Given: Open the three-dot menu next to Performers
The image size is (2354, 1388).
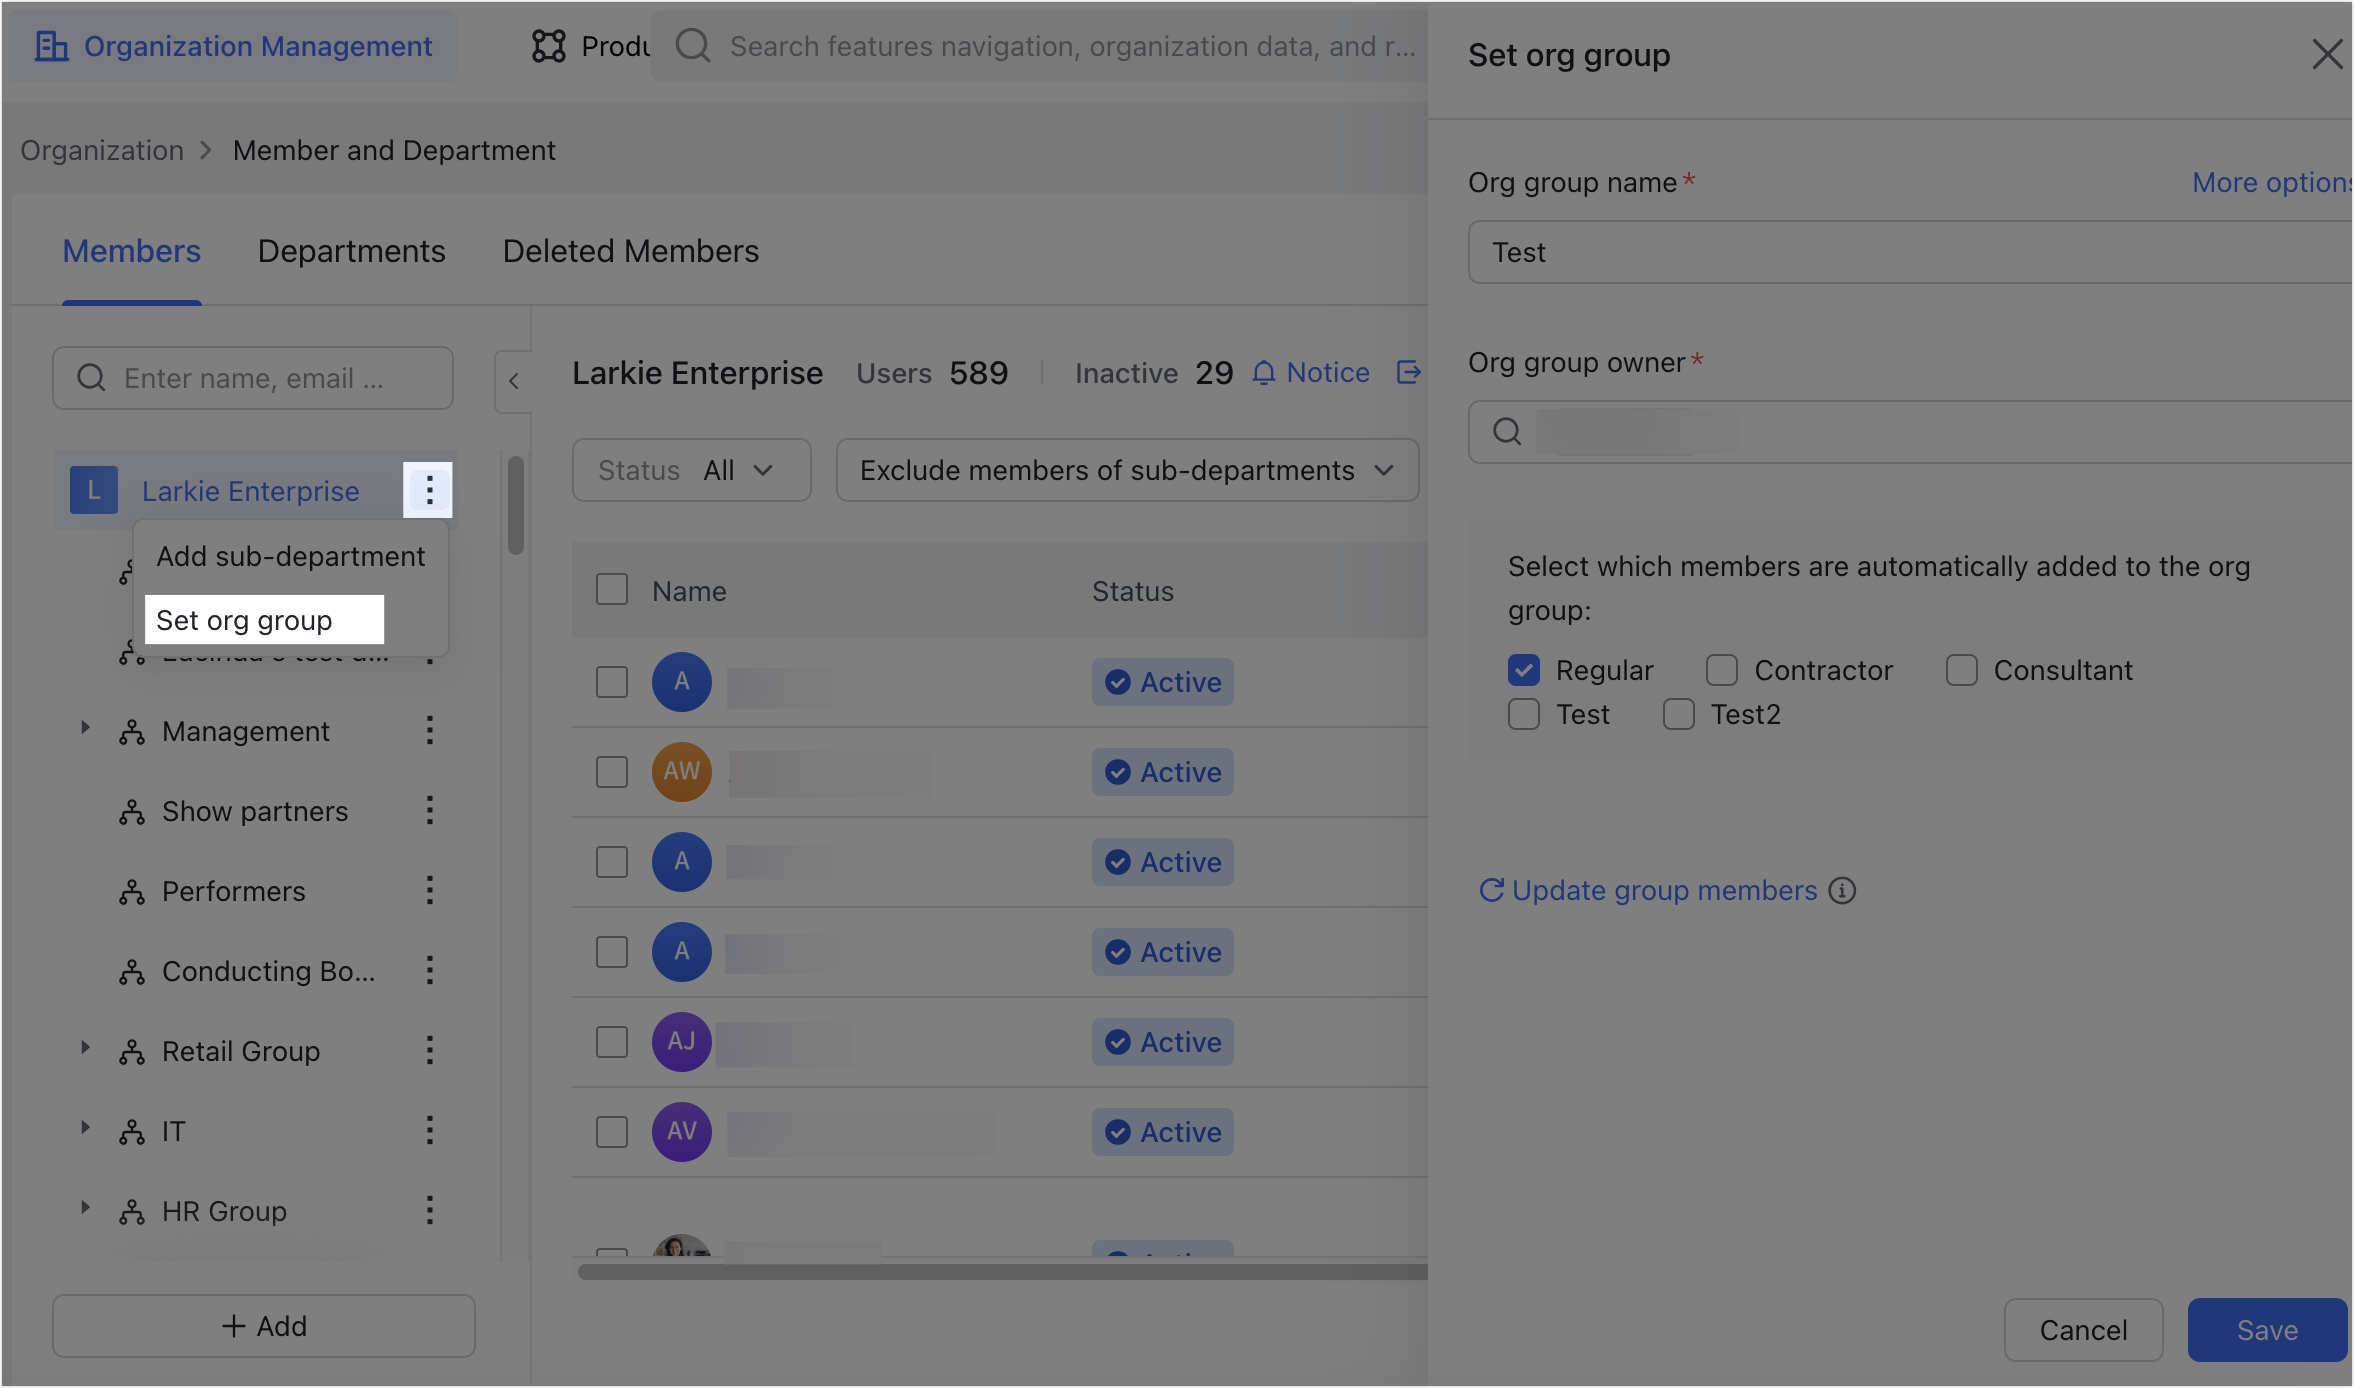Looking at the screenshot, I should pyautogui.click(x=429, y=890).
